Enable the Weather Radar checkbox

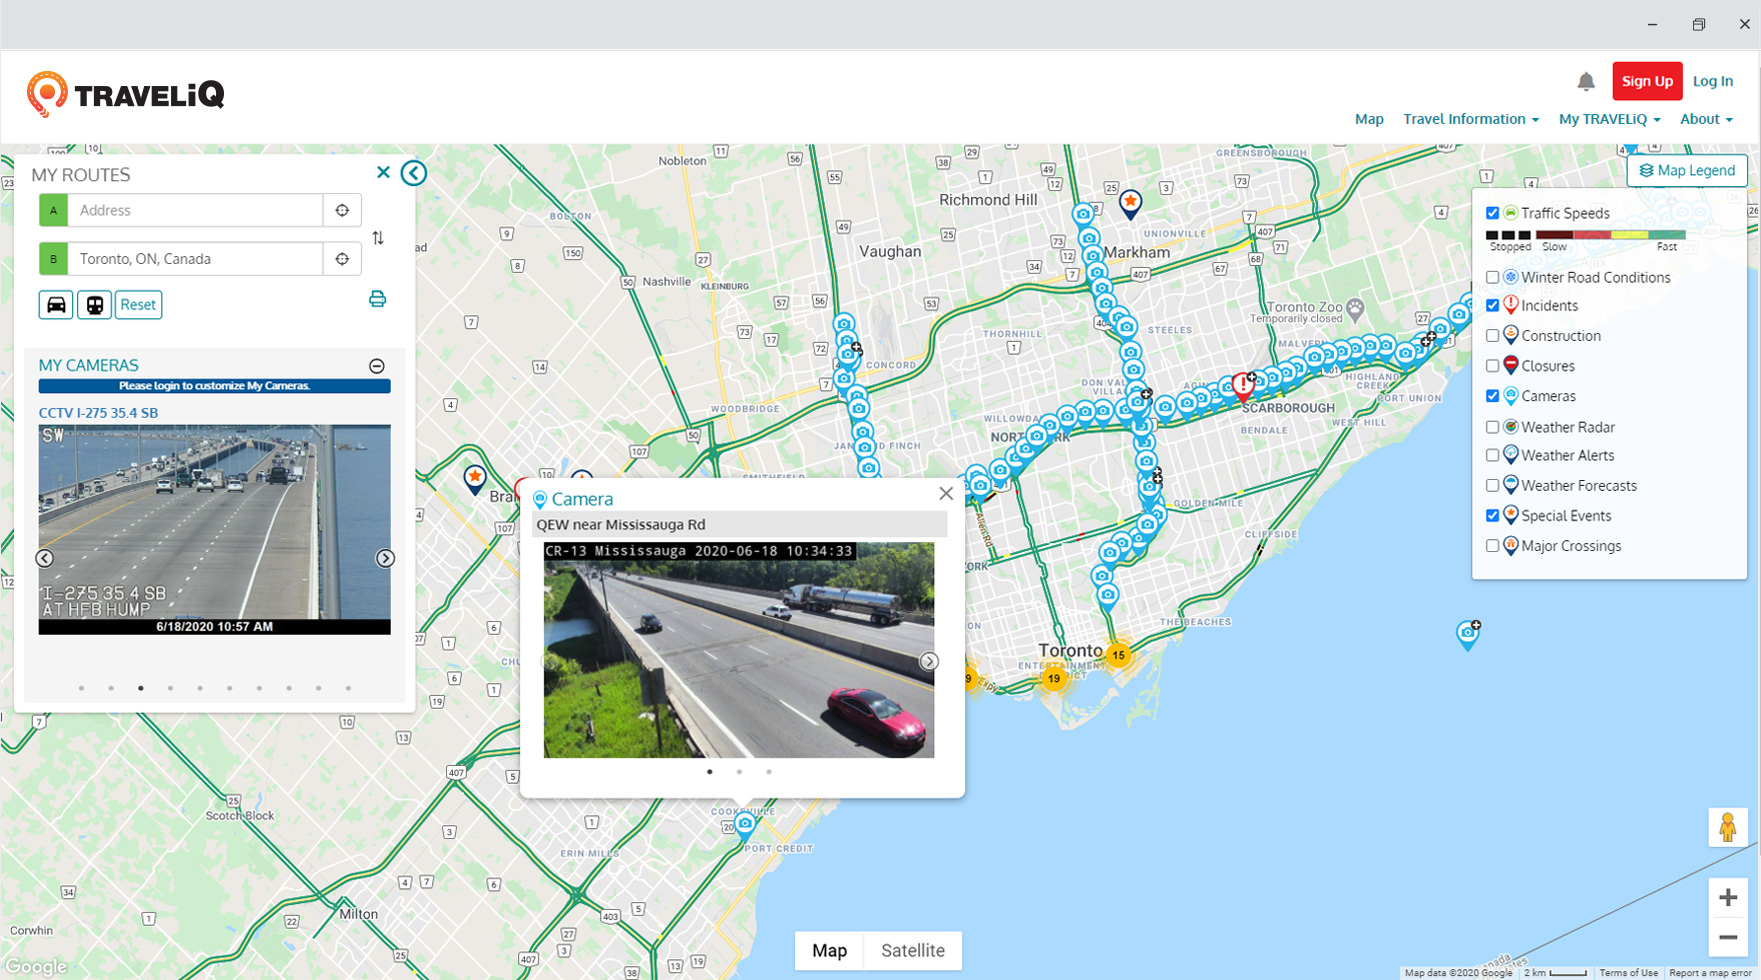coord(1493,426)
